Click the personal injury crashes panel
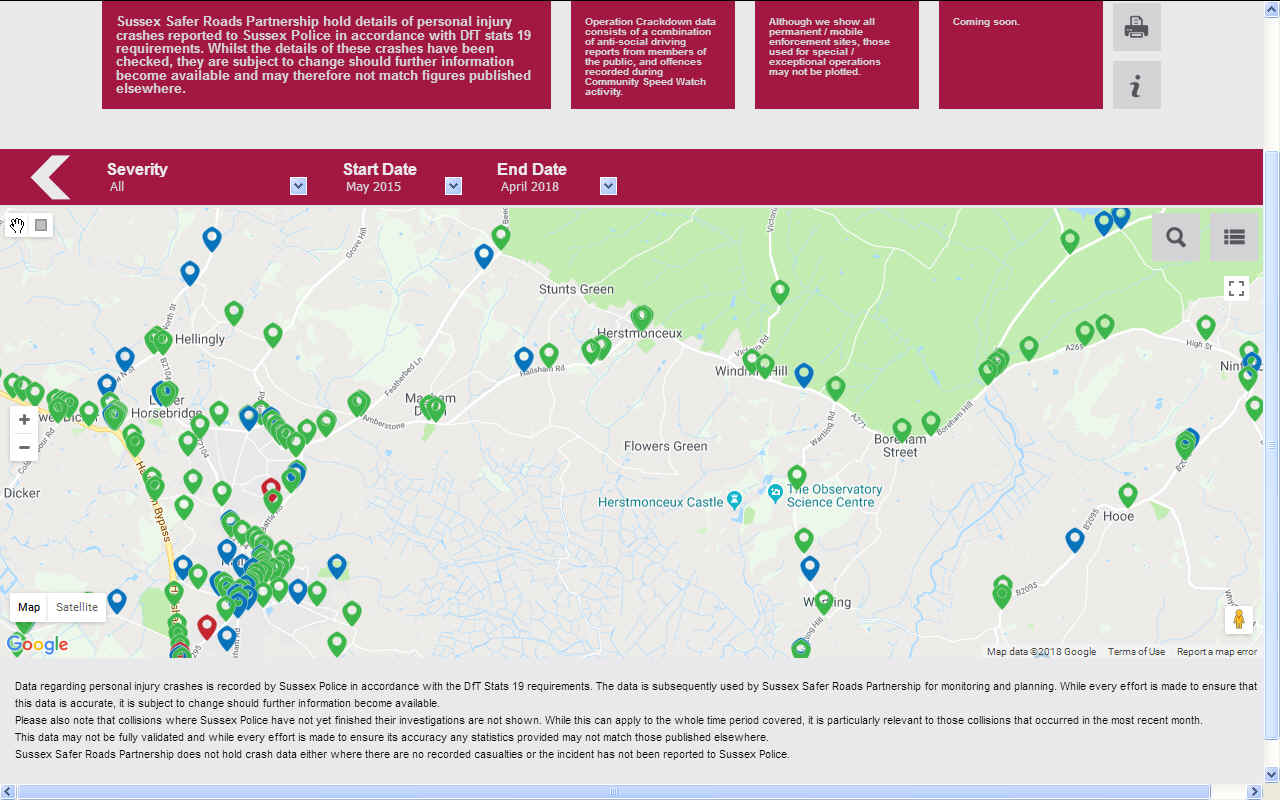 [x=326, y=55]
